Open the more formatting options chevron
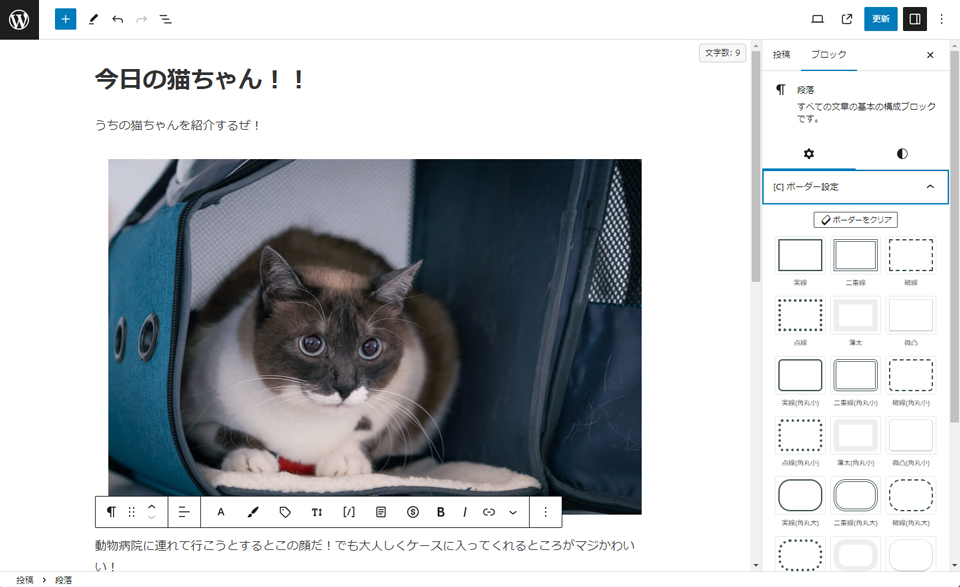The height and width of the screenshot is (587, 960). click(x=511, y=511)
